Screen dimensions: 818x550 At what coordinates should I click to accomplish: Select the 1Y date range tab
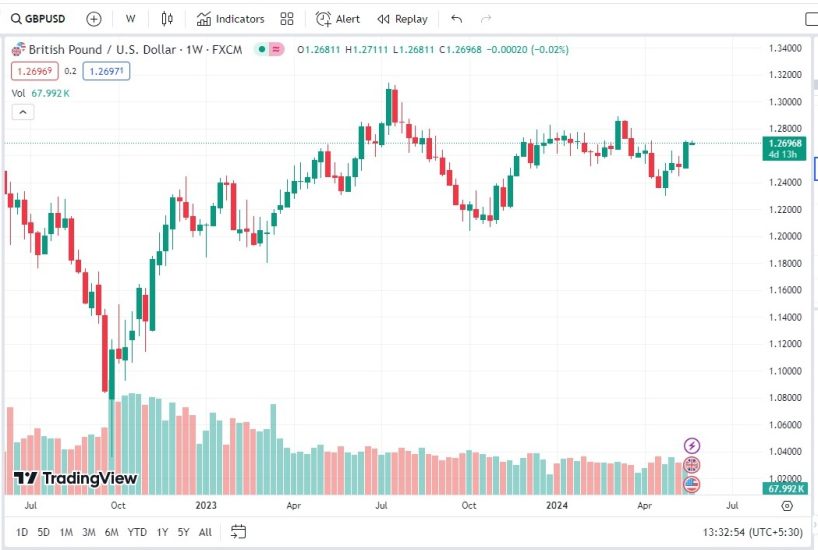(x=162, y=532)
